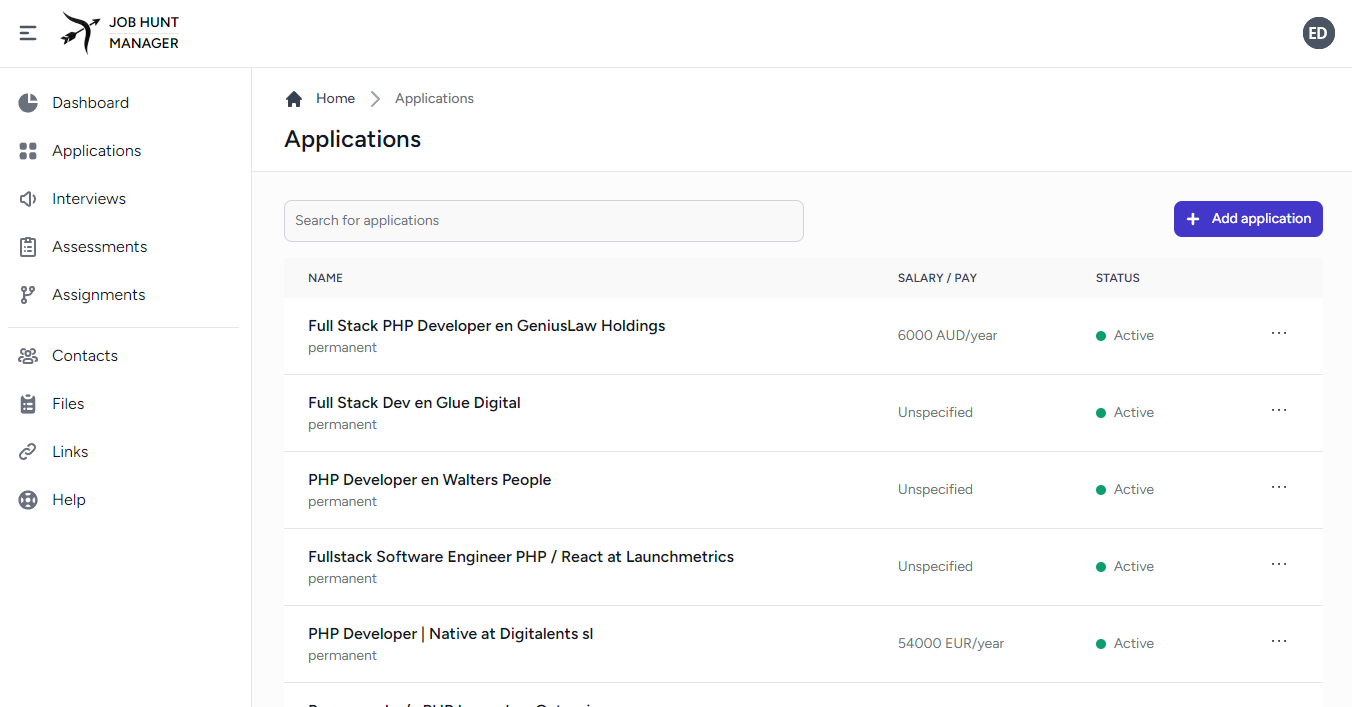The image size is (1352, 707).
Task: Open PHP Developer en Walters People application
Action: pos(430,480)
